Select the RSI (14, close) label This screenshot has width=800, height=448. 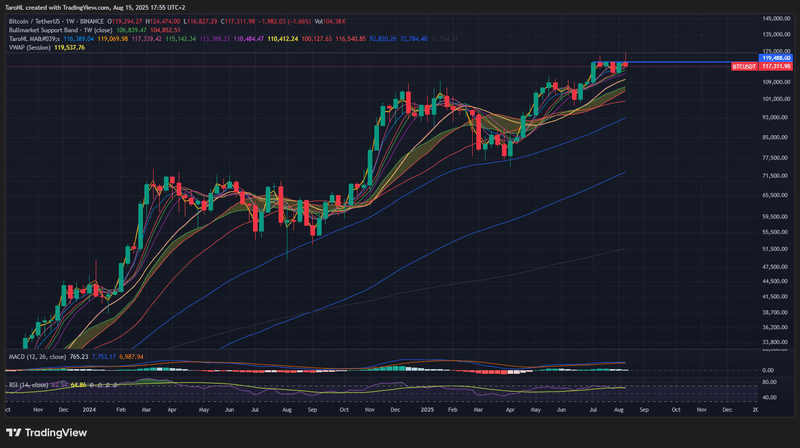(28, 385)
